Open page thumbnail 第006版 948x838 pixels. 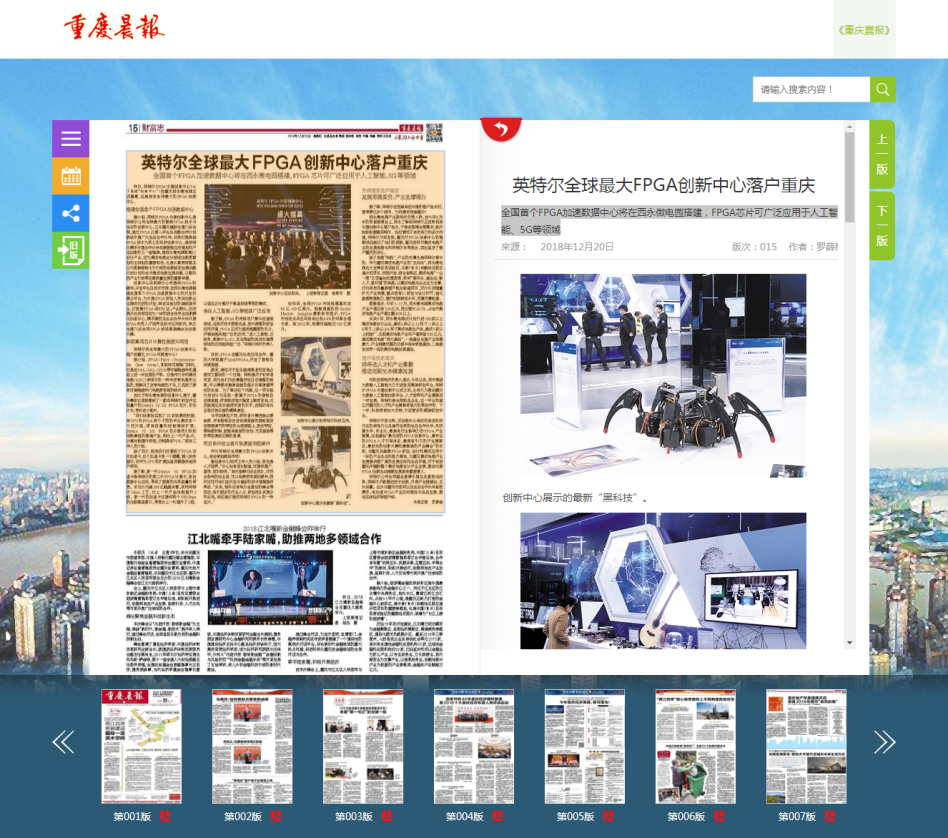coord(695,746)
